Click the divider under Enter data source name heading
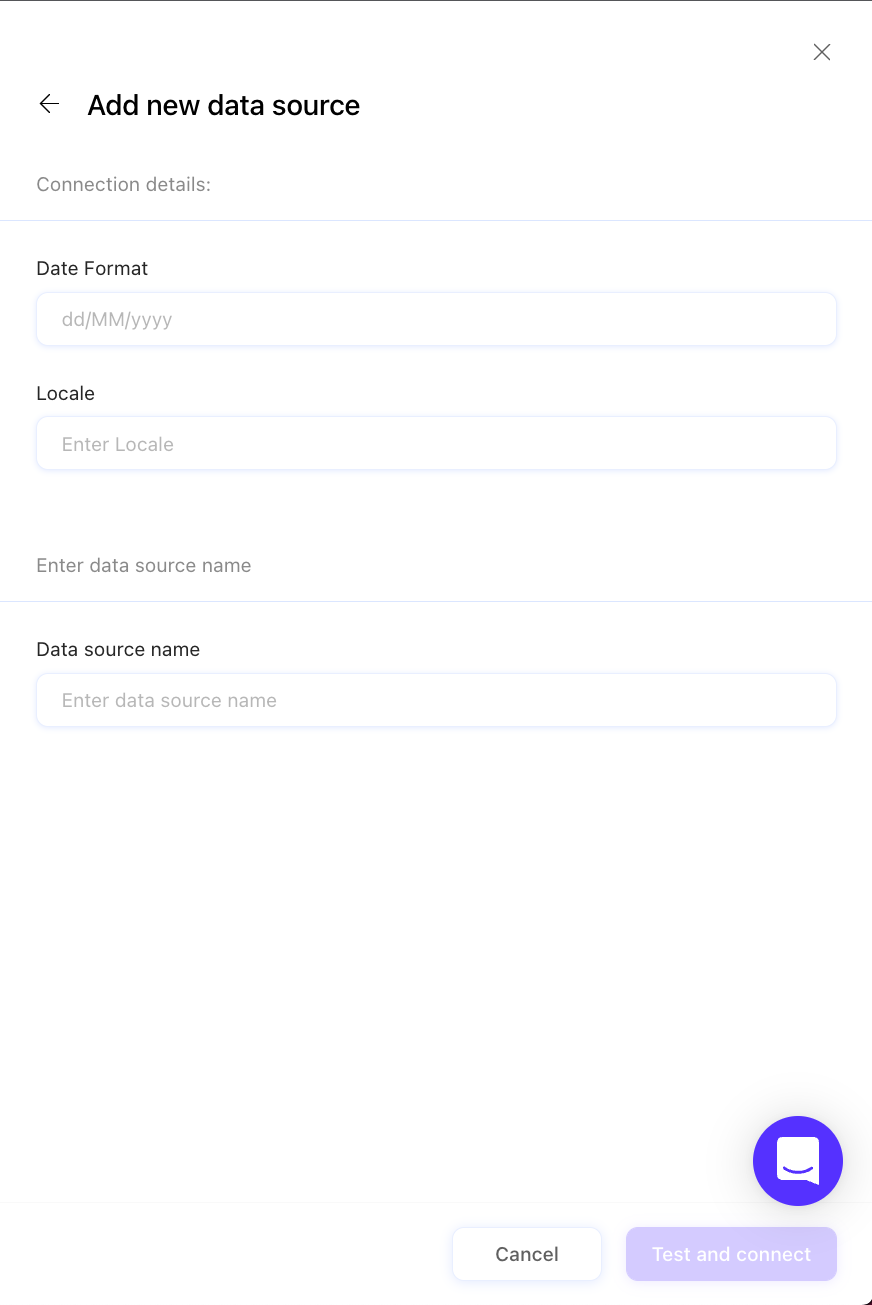872x1305 pixels. (x=436, y=601)
